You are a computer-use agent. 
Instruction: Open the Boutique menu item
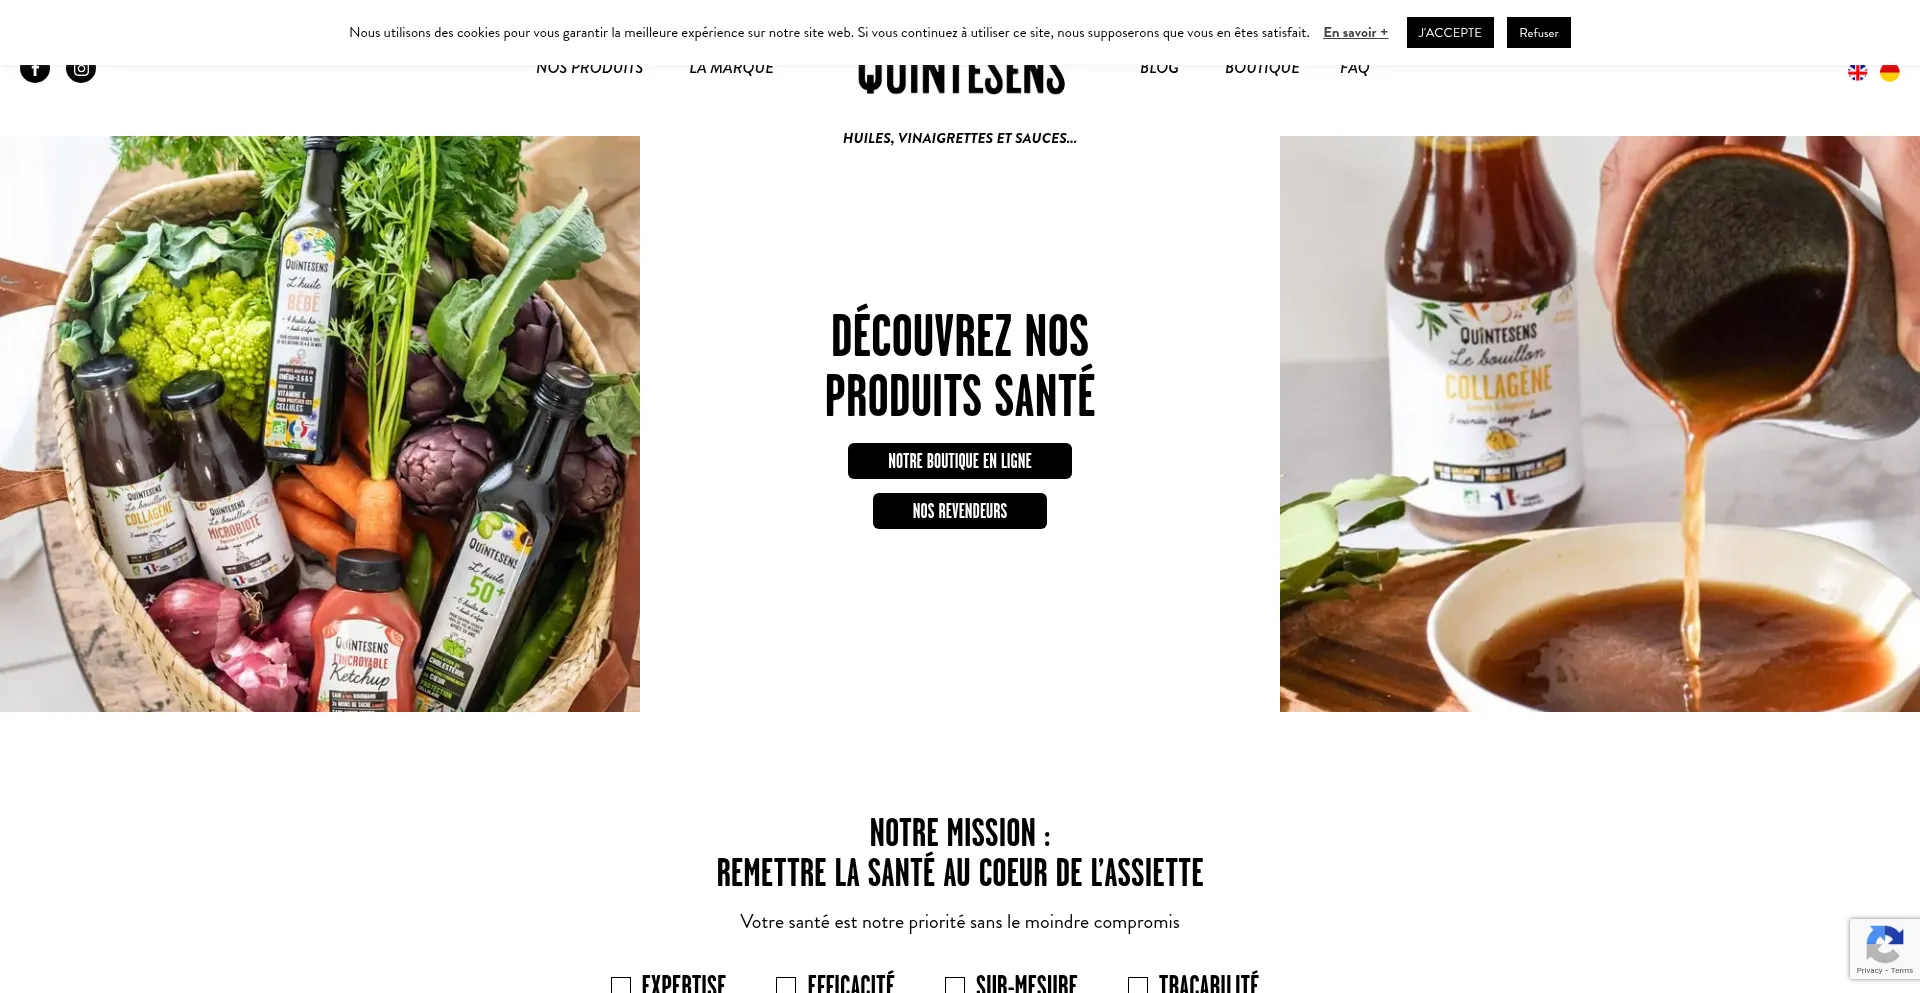1262,70
